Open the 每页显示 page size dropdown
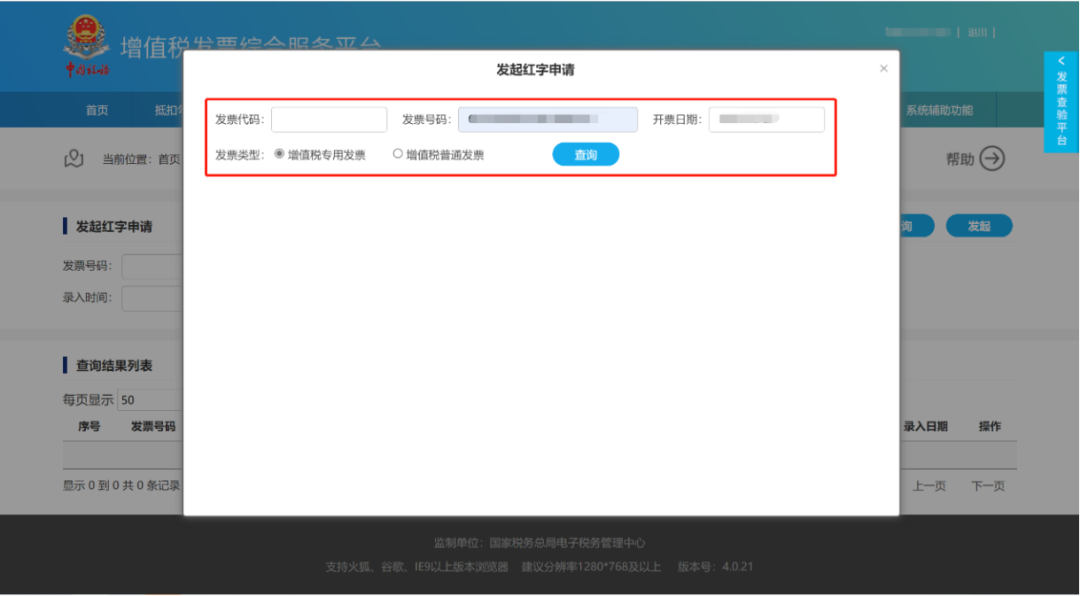Screen dimensions: 1080x596 click(x=150, y=400)
